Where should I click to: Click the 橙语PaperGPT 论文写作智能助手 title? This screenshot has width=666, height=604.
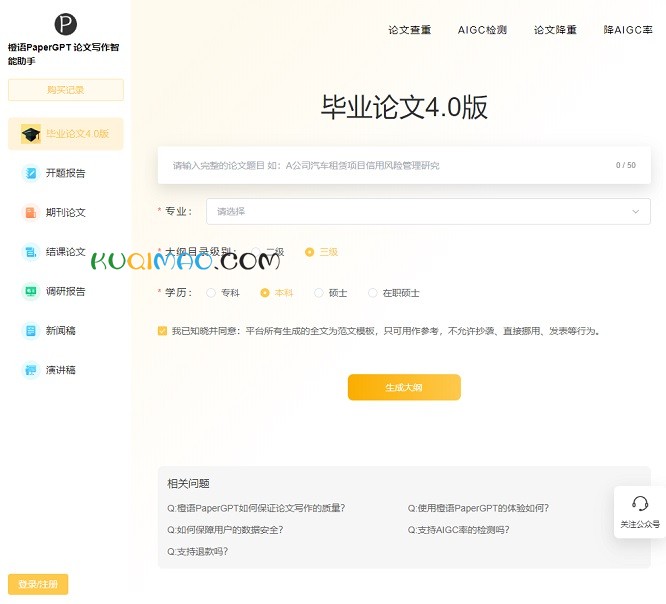63,54
